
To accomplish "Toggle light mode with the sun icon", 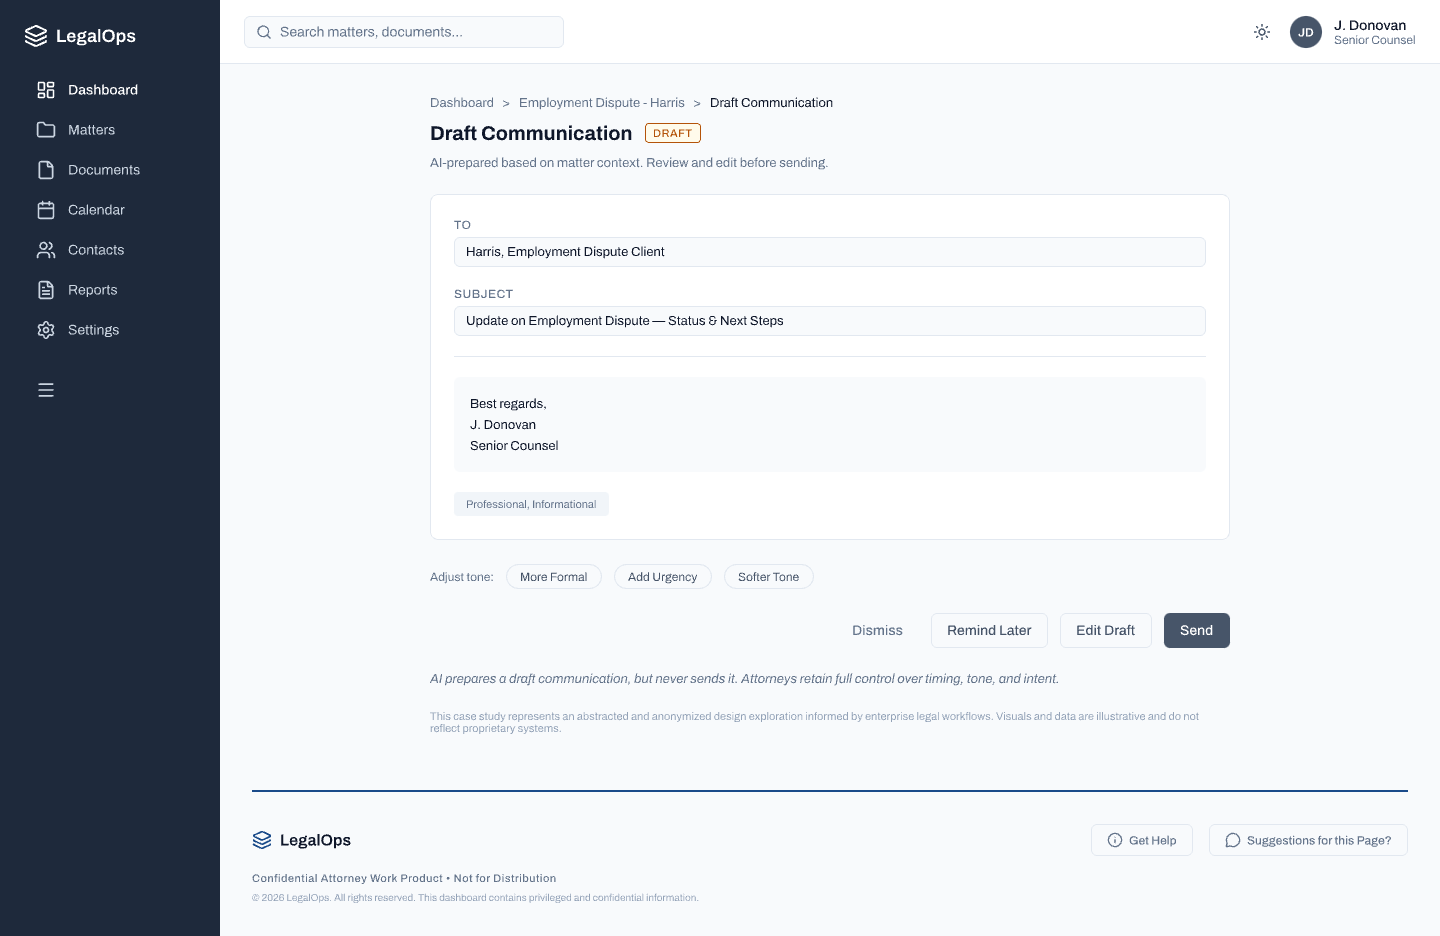I will (1261, 31).
